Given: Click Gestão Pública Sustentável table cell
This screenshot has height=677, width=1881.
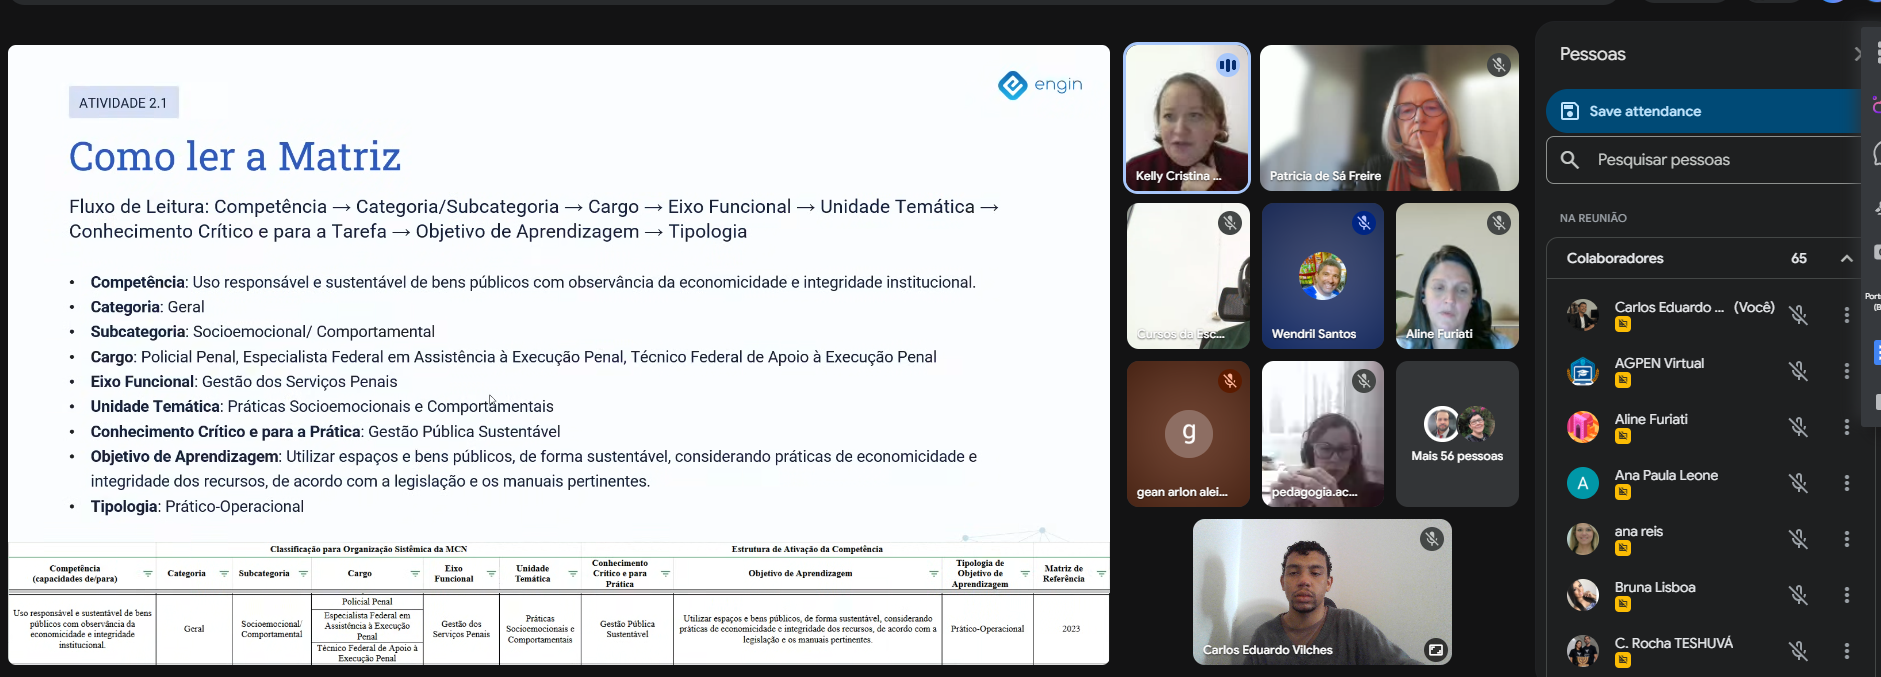Looking at the screenshot, I should [x=627, y=629].
